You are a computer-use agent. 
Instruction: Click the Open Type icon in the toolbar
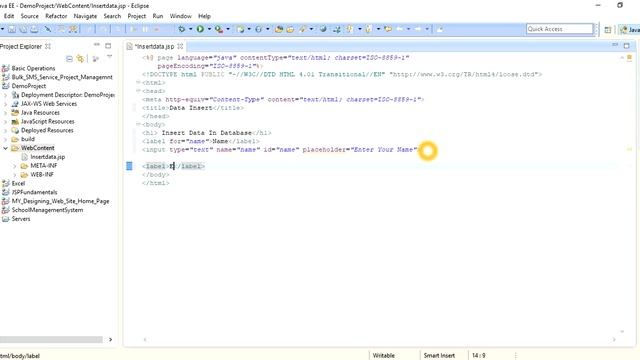(x=279, y=29)
